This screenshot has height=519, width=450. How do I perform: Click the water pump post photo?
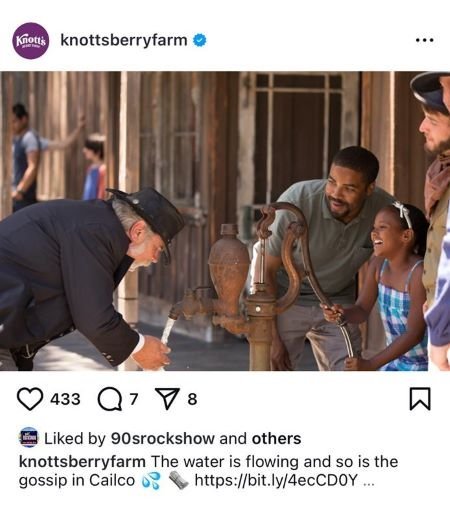[225, 221]
